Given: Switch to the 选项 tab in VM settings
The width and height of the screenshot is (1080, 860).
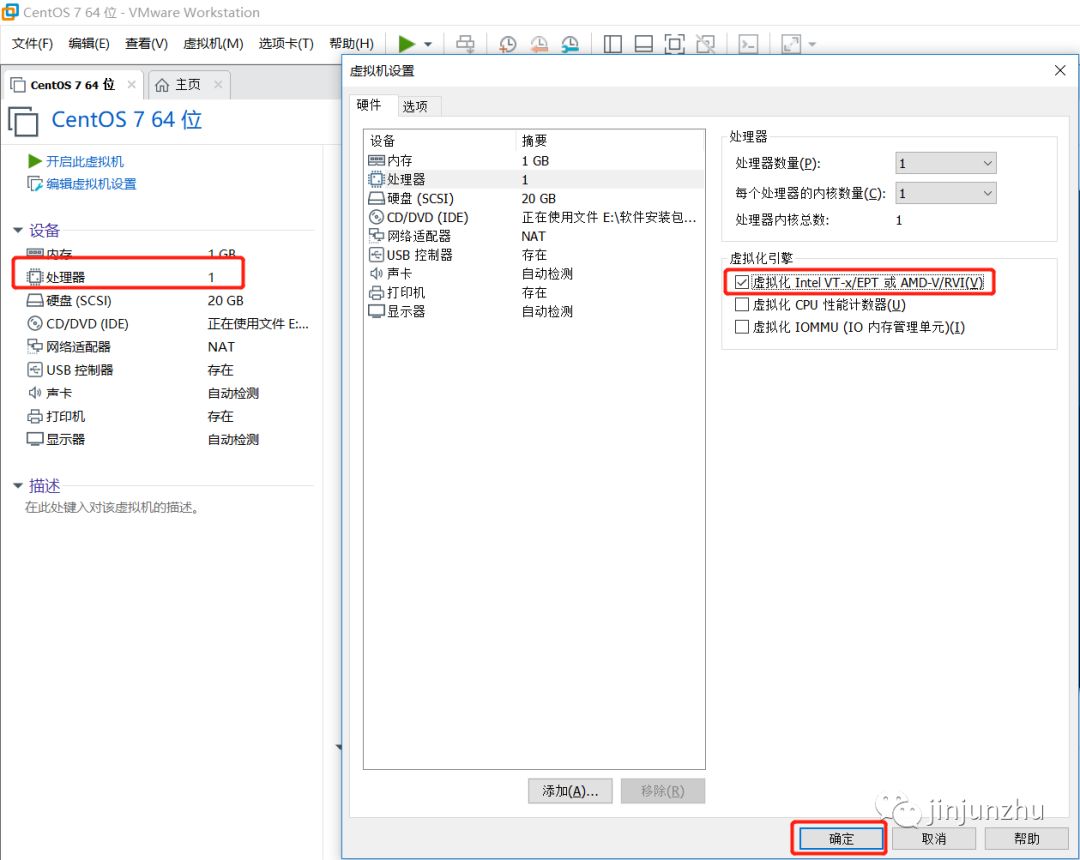Looking at the screenshot, I should point(417,105).
